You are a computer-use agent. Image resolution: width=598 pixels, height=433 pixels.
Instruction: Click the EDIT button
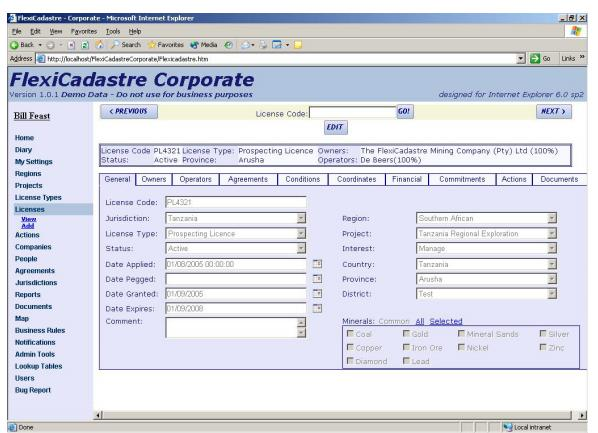[336, 127]
